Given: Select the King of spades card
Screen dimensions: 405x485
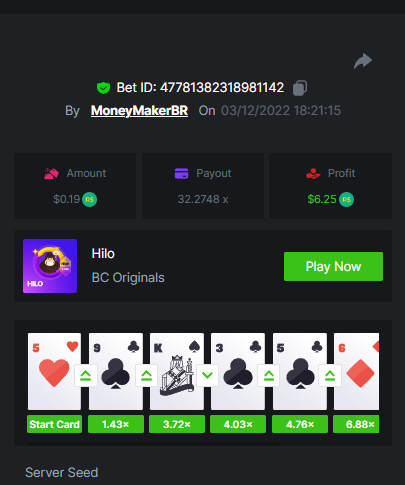Looking at the screenshot, I should point(177,371).
